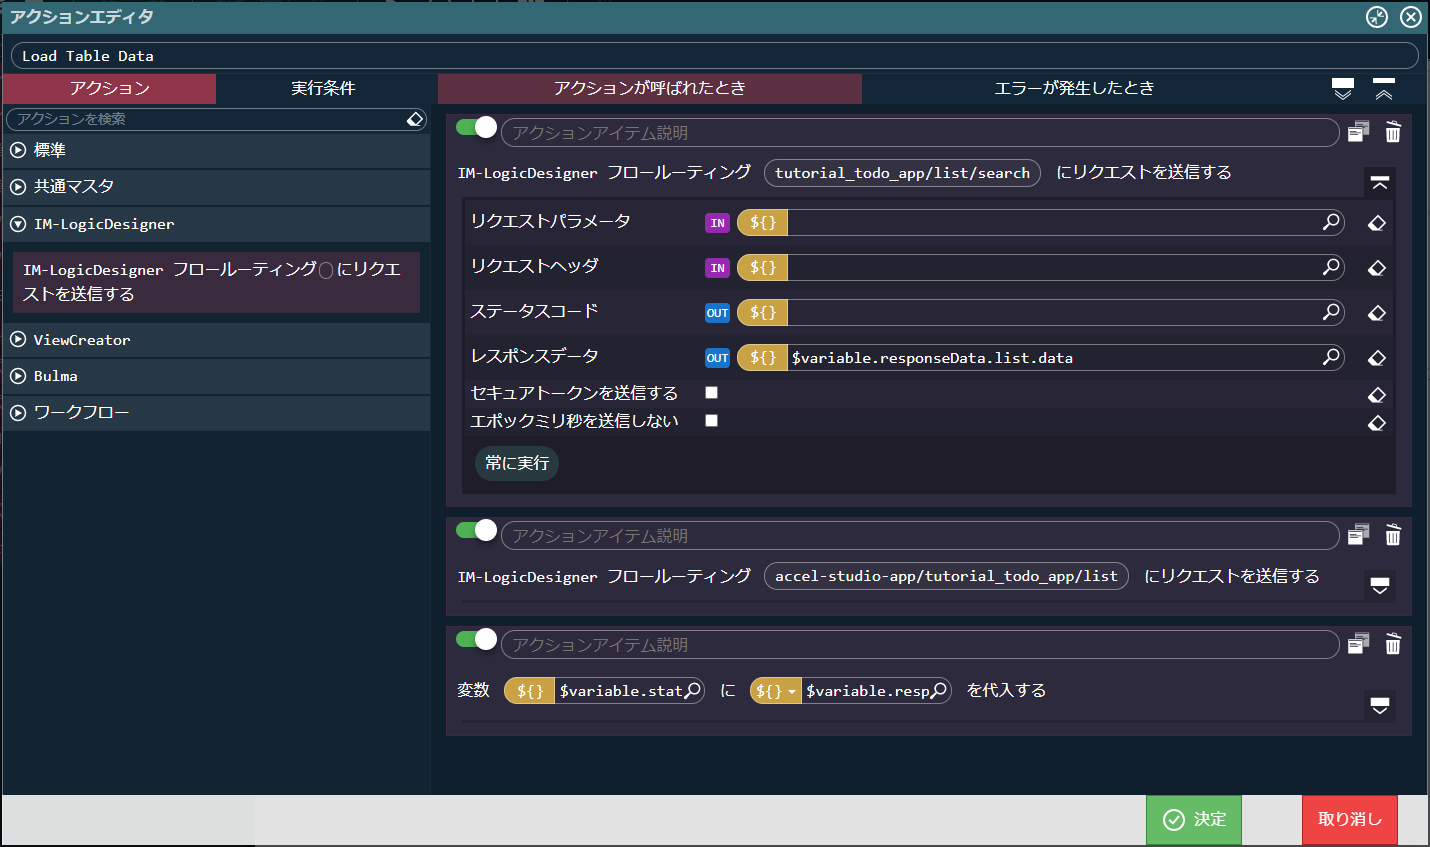Duplicate the tutorial_todo_app/list/search action item
This screenshot has height=847, width=1430.
pyautogui.click(x=1358, y=132)
